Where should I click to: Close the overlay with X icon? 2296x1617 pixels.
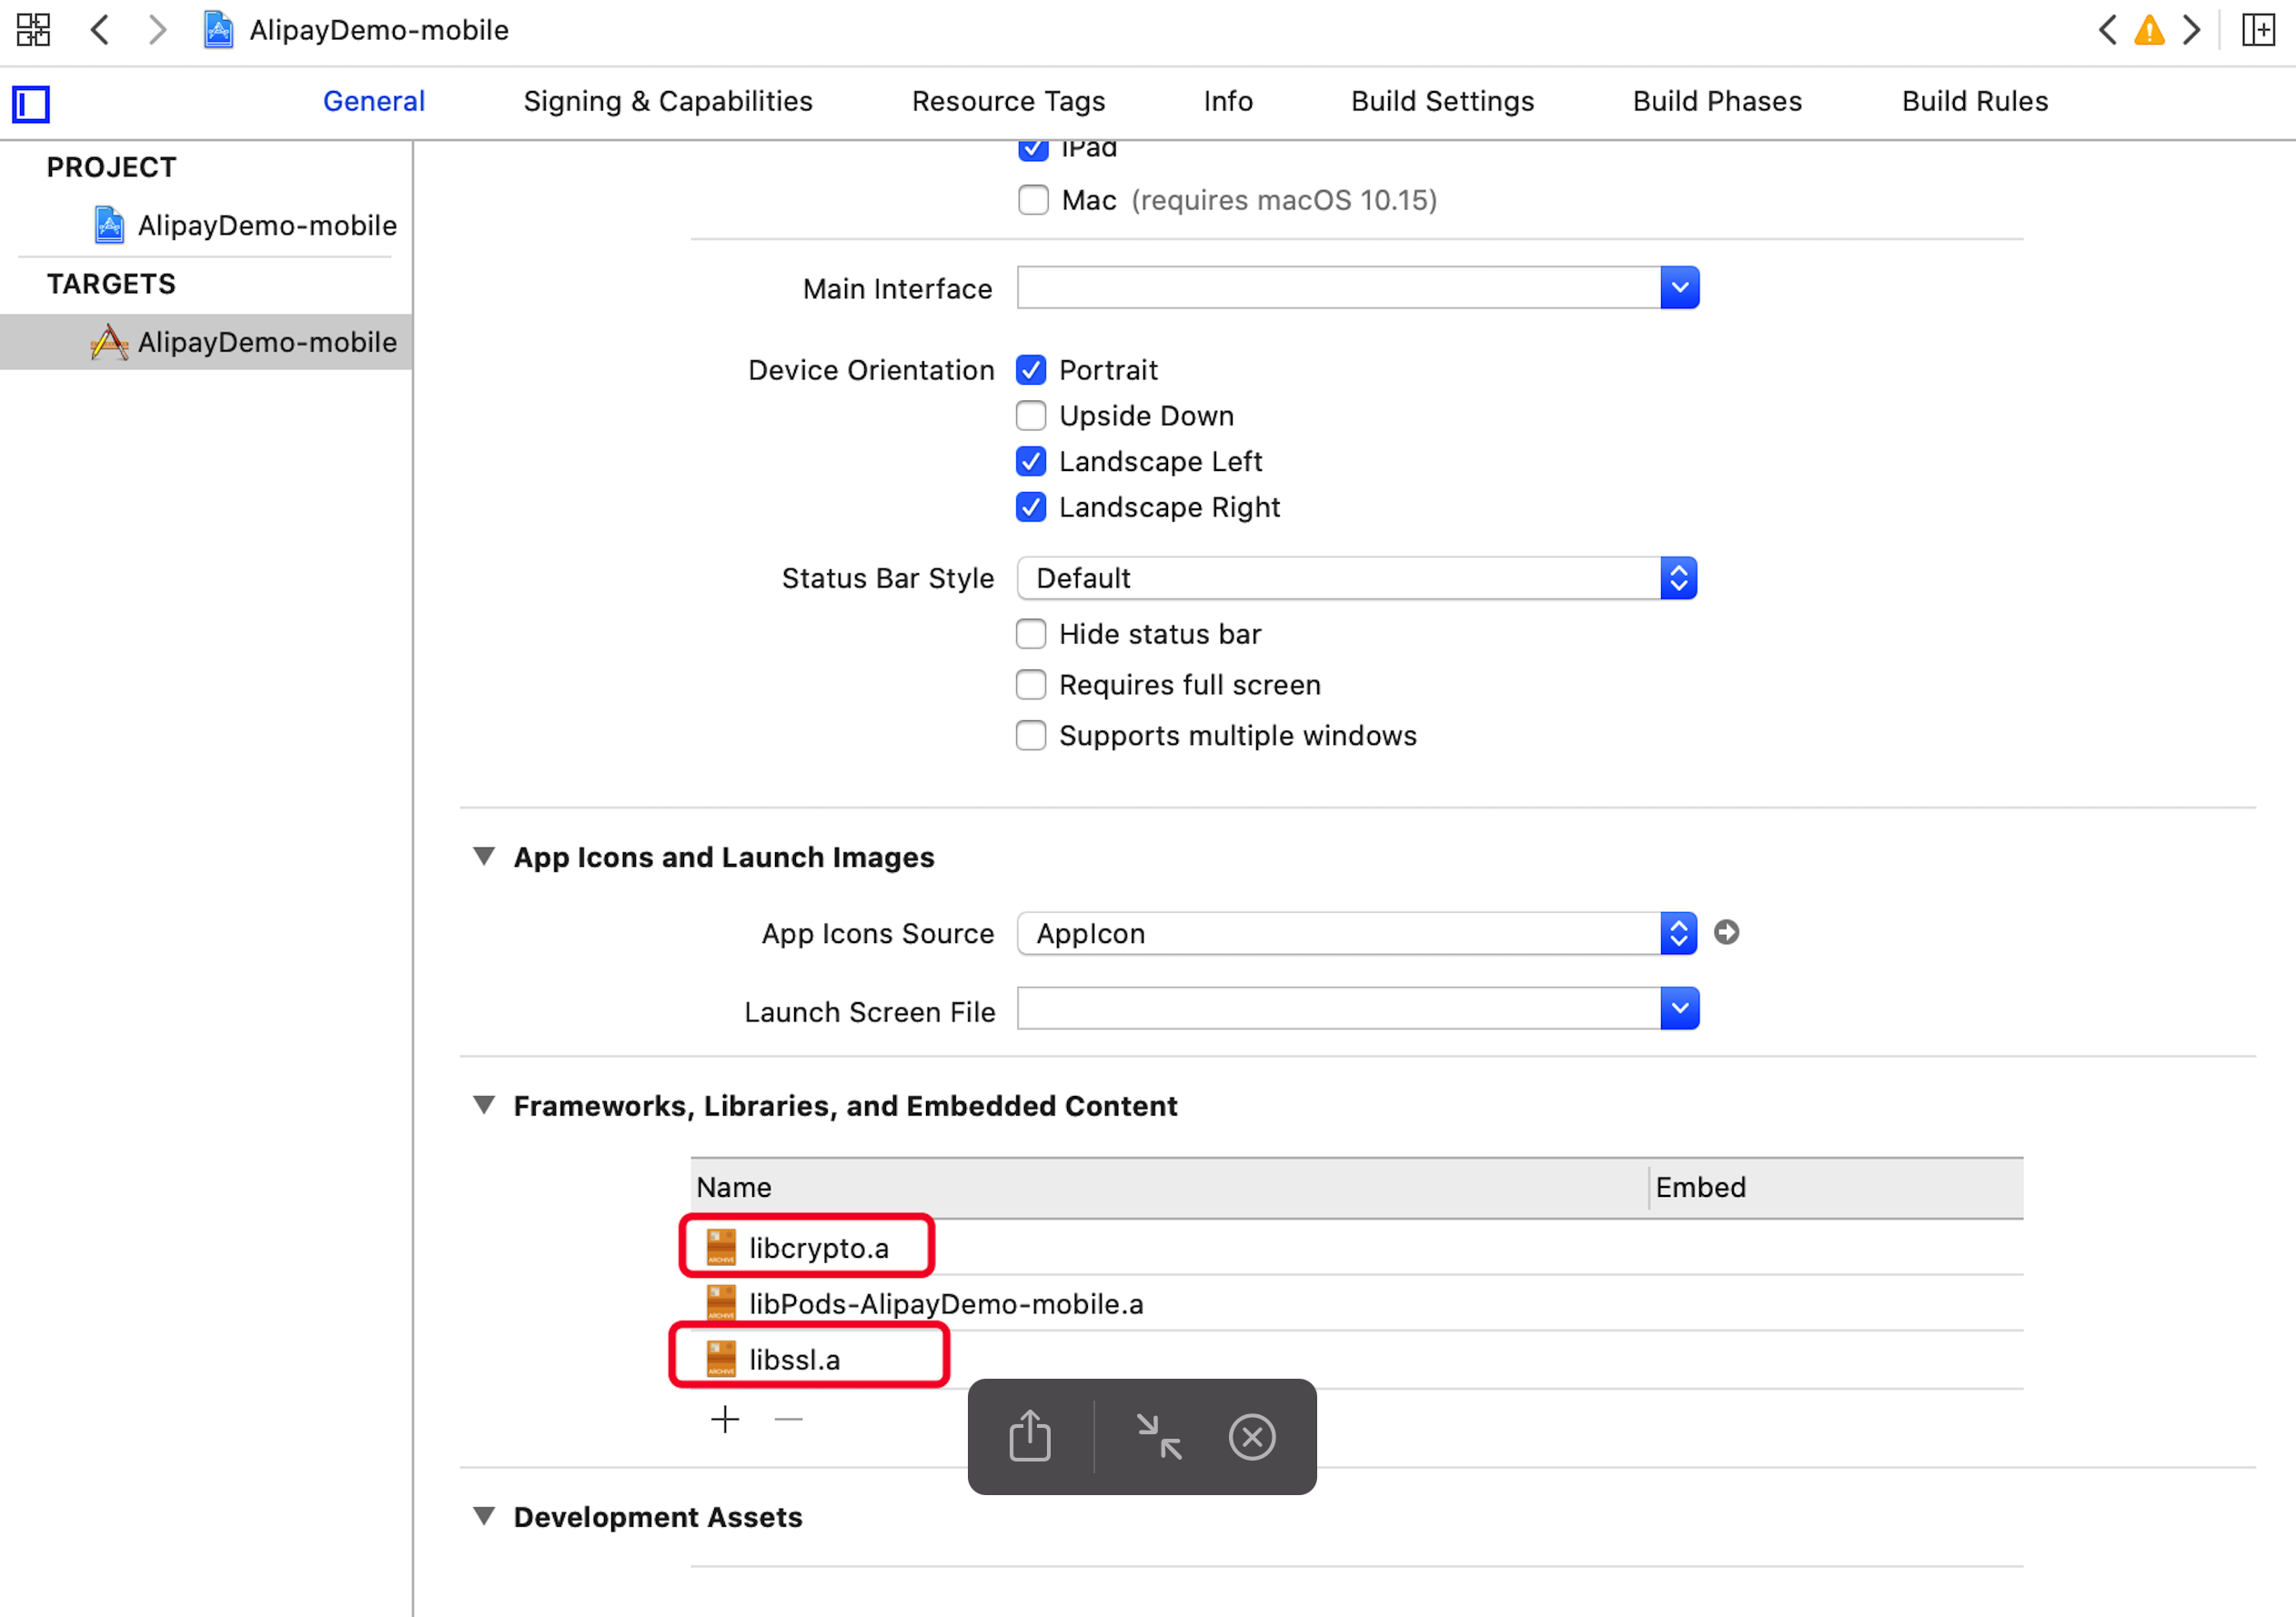1252,1437
